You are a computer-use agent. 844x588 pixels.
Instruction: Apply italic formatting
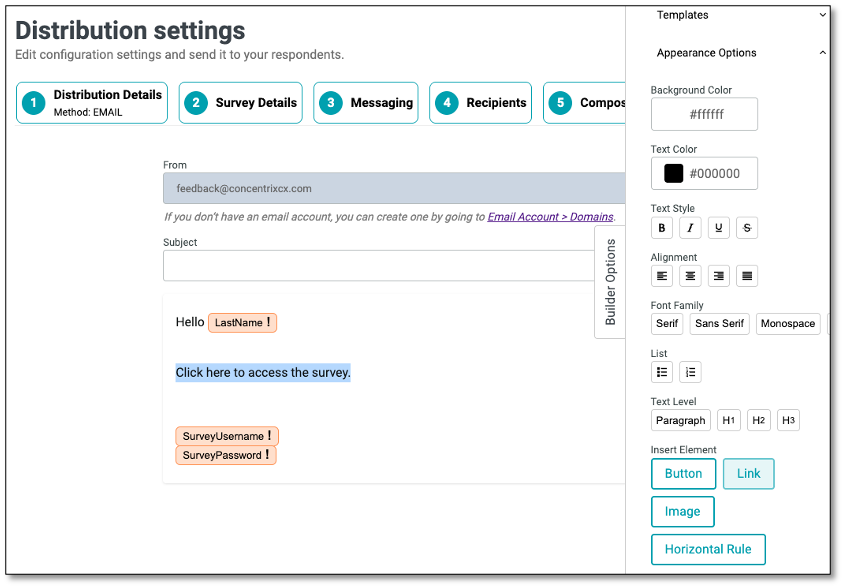690,227
